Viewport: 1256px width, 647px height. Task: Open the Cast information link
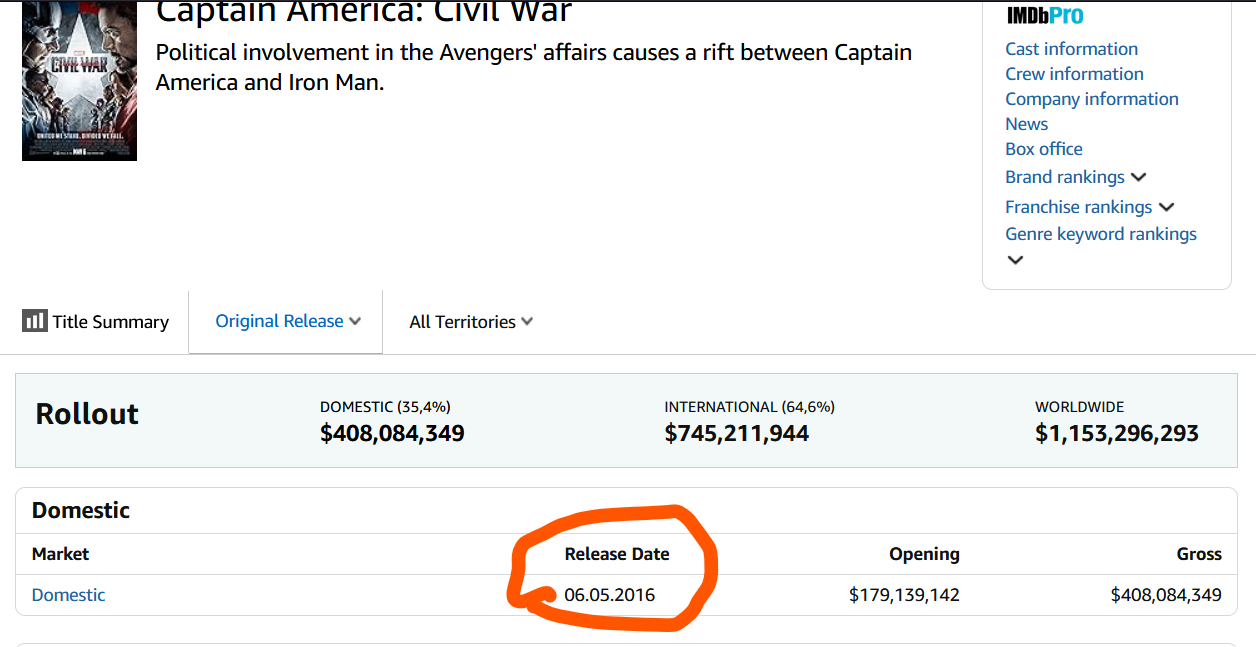tap(1071, 49)
